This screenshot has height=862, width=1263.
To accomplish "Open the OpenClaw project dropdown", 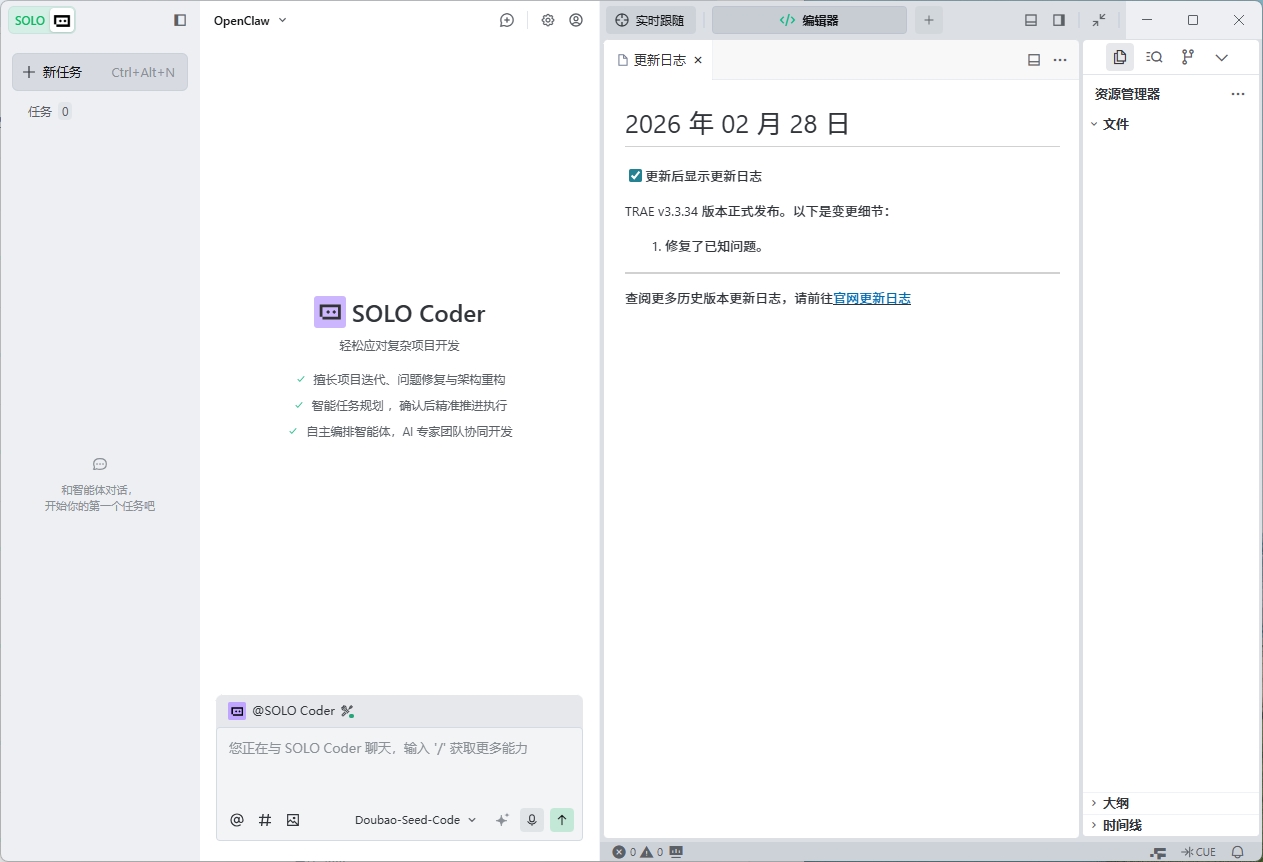I will coord(250,20).
